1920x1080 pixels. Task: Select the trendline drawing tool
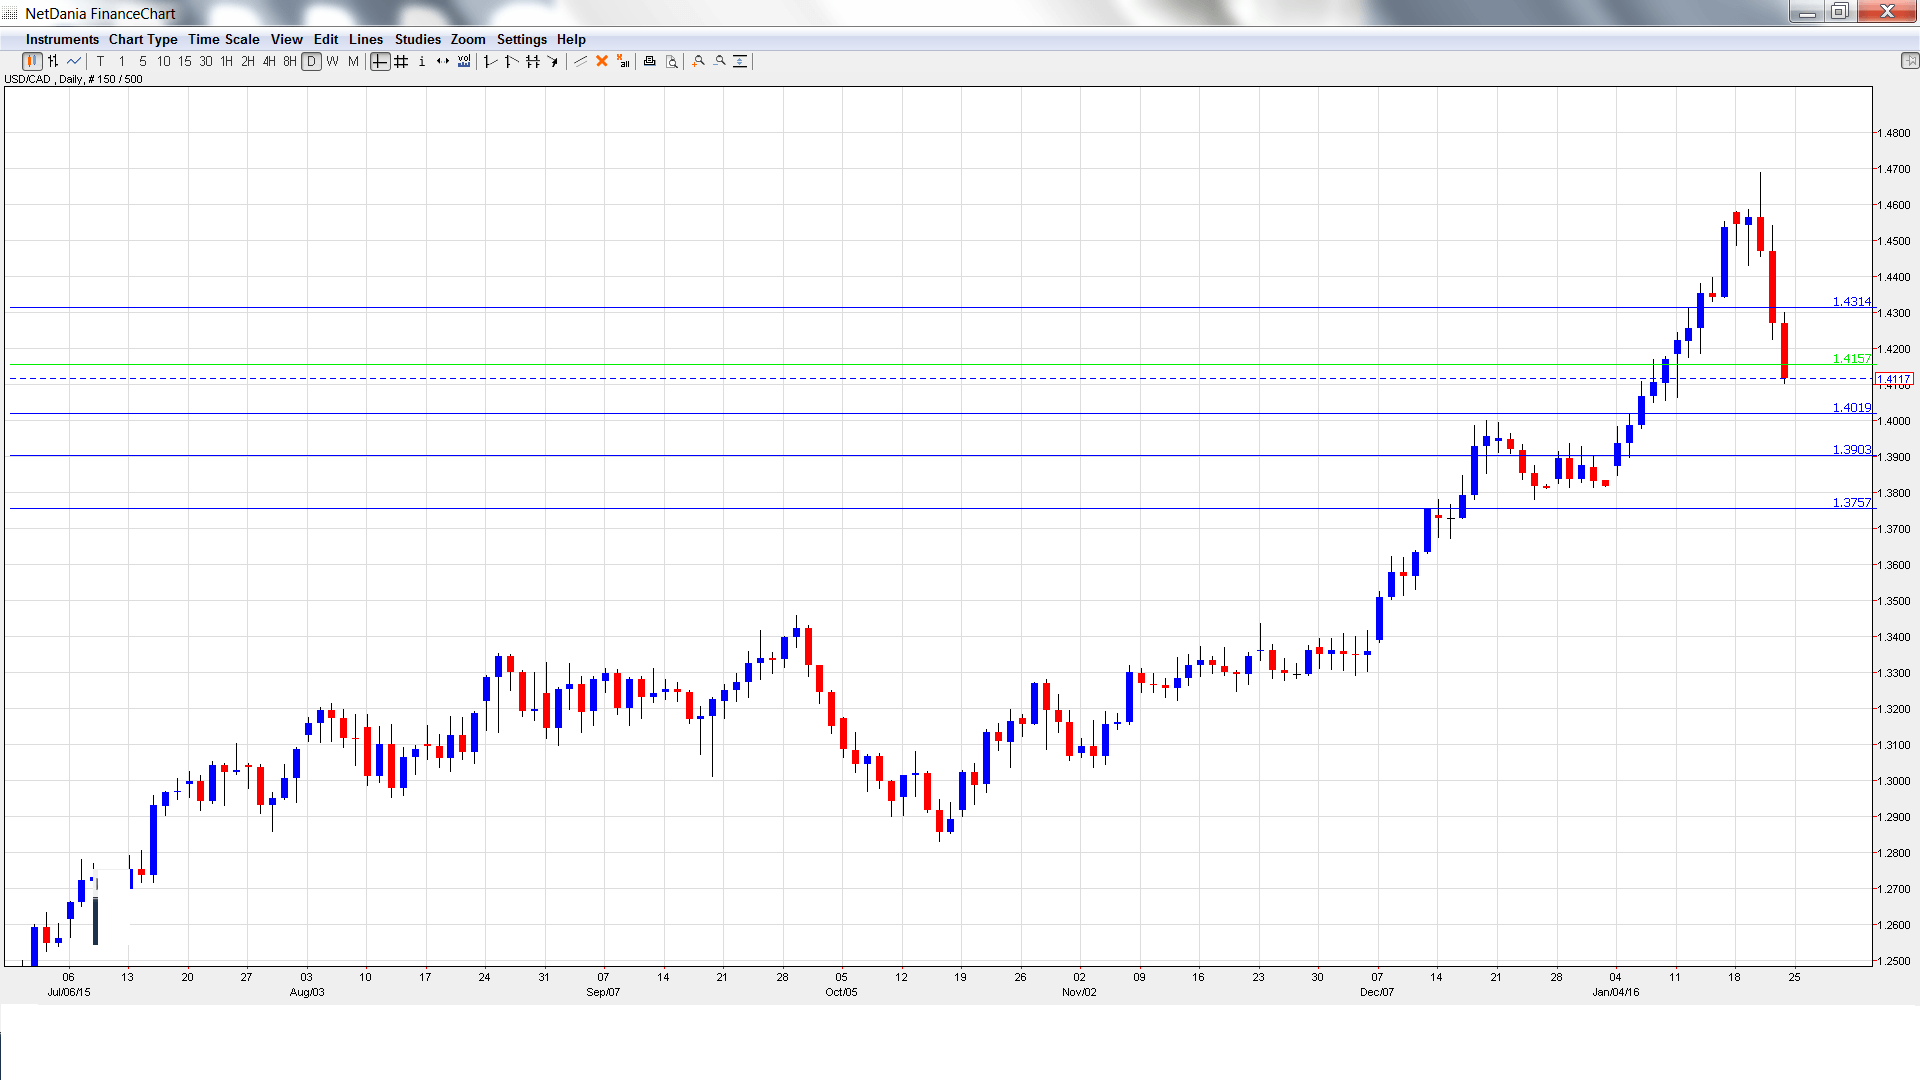[x=582, y=61]
